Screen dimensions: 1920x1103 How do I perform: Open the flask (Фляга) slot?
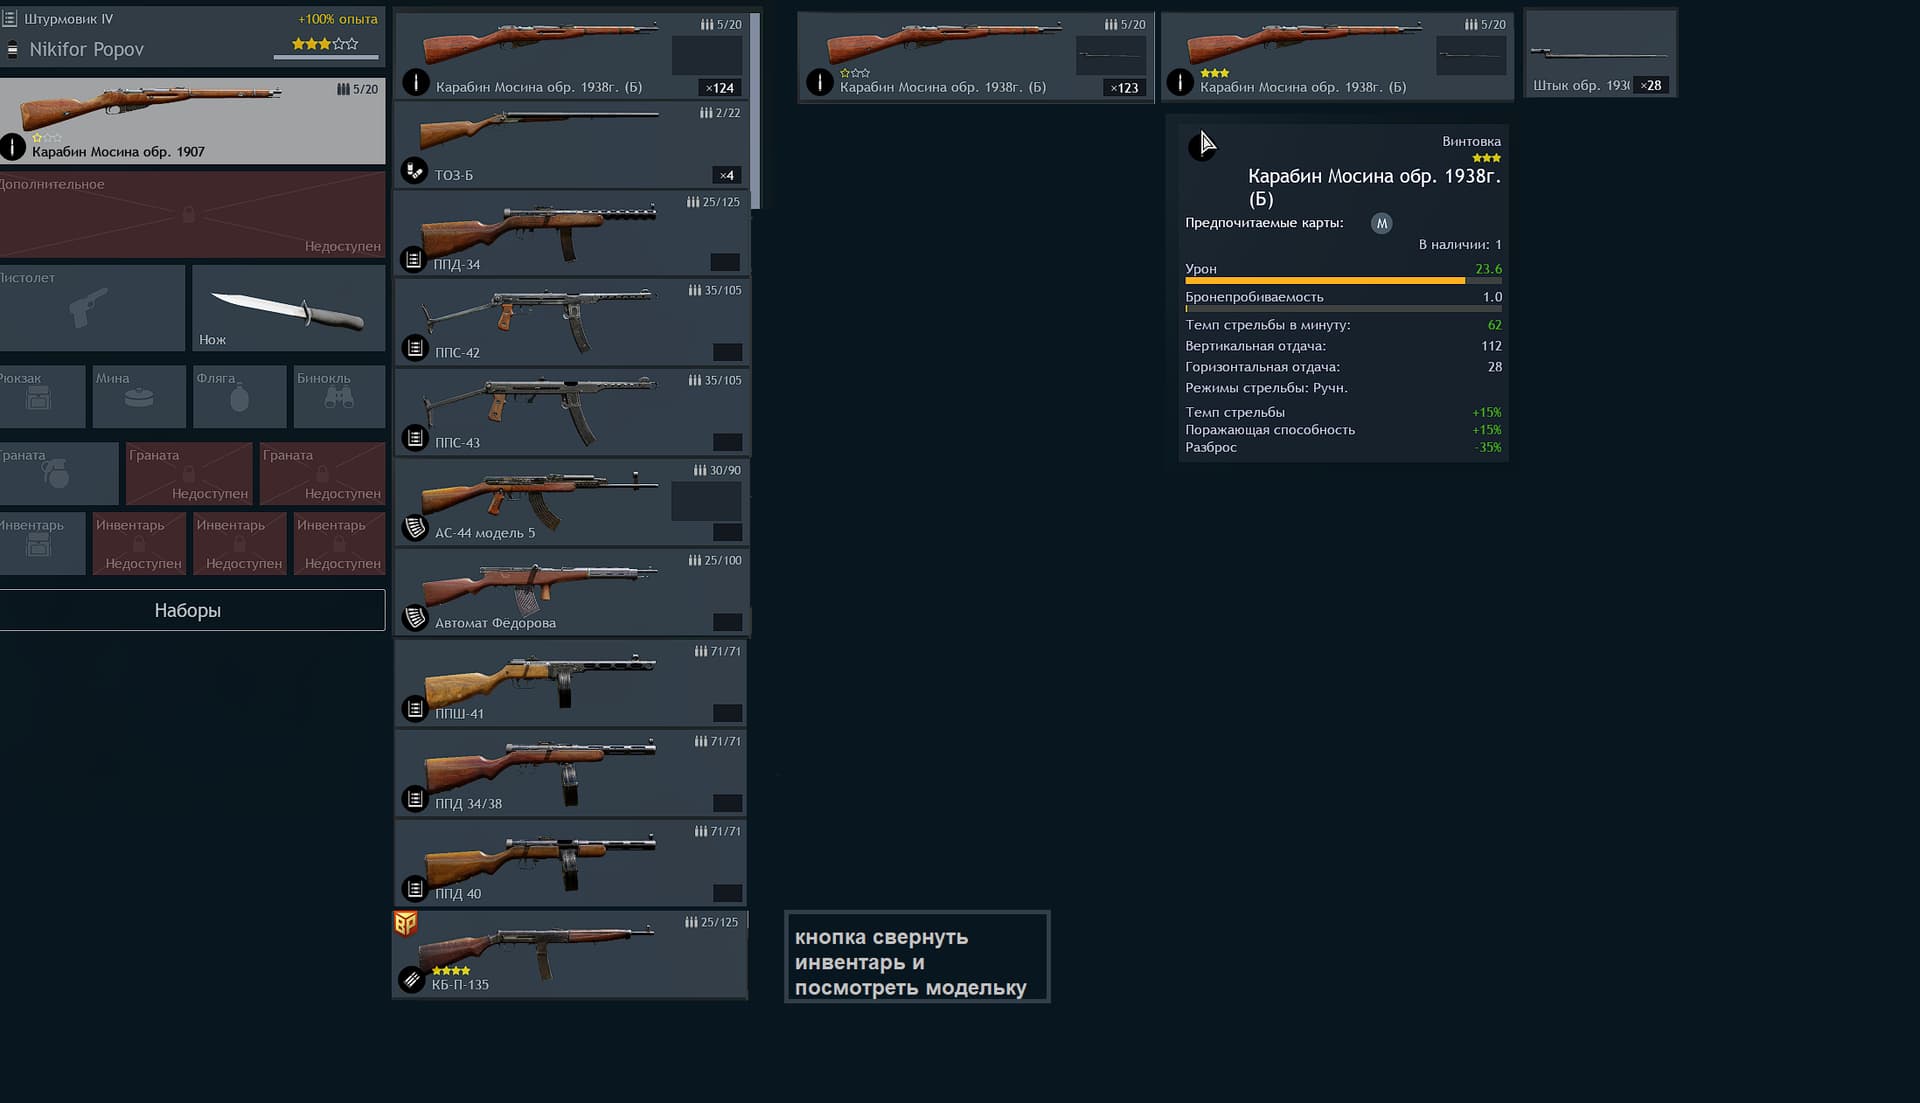coord(239,397)
